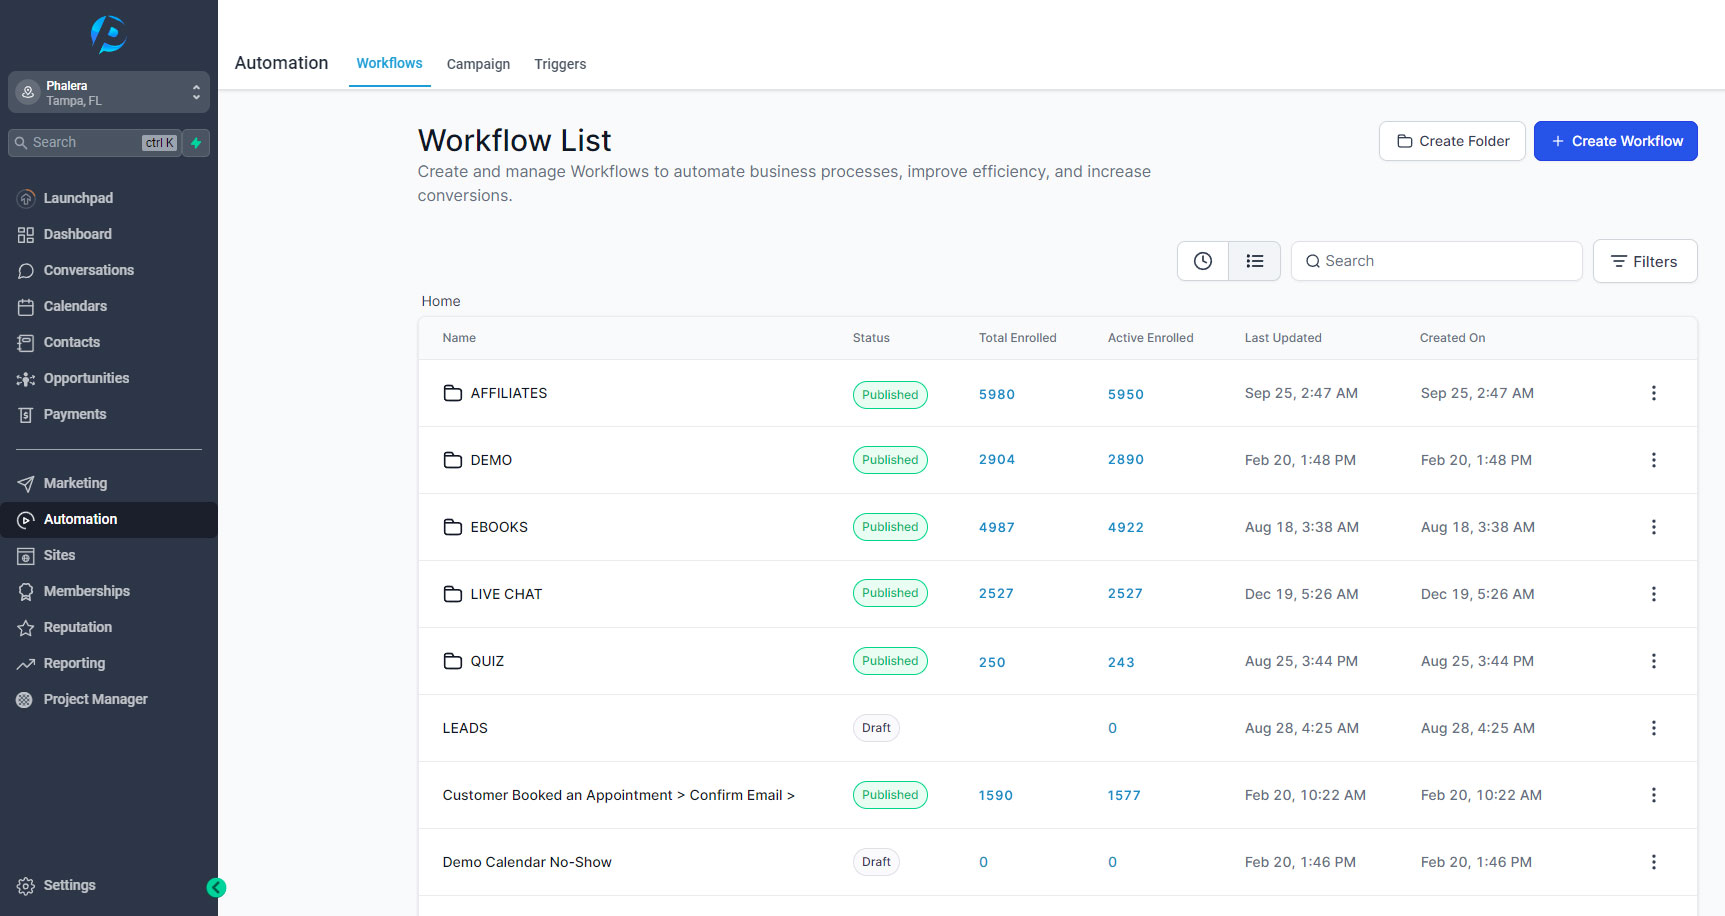This screenshot has width=1725, height=916.
Task: Click the LEADS Draft status badge
Action: [876, 728]
